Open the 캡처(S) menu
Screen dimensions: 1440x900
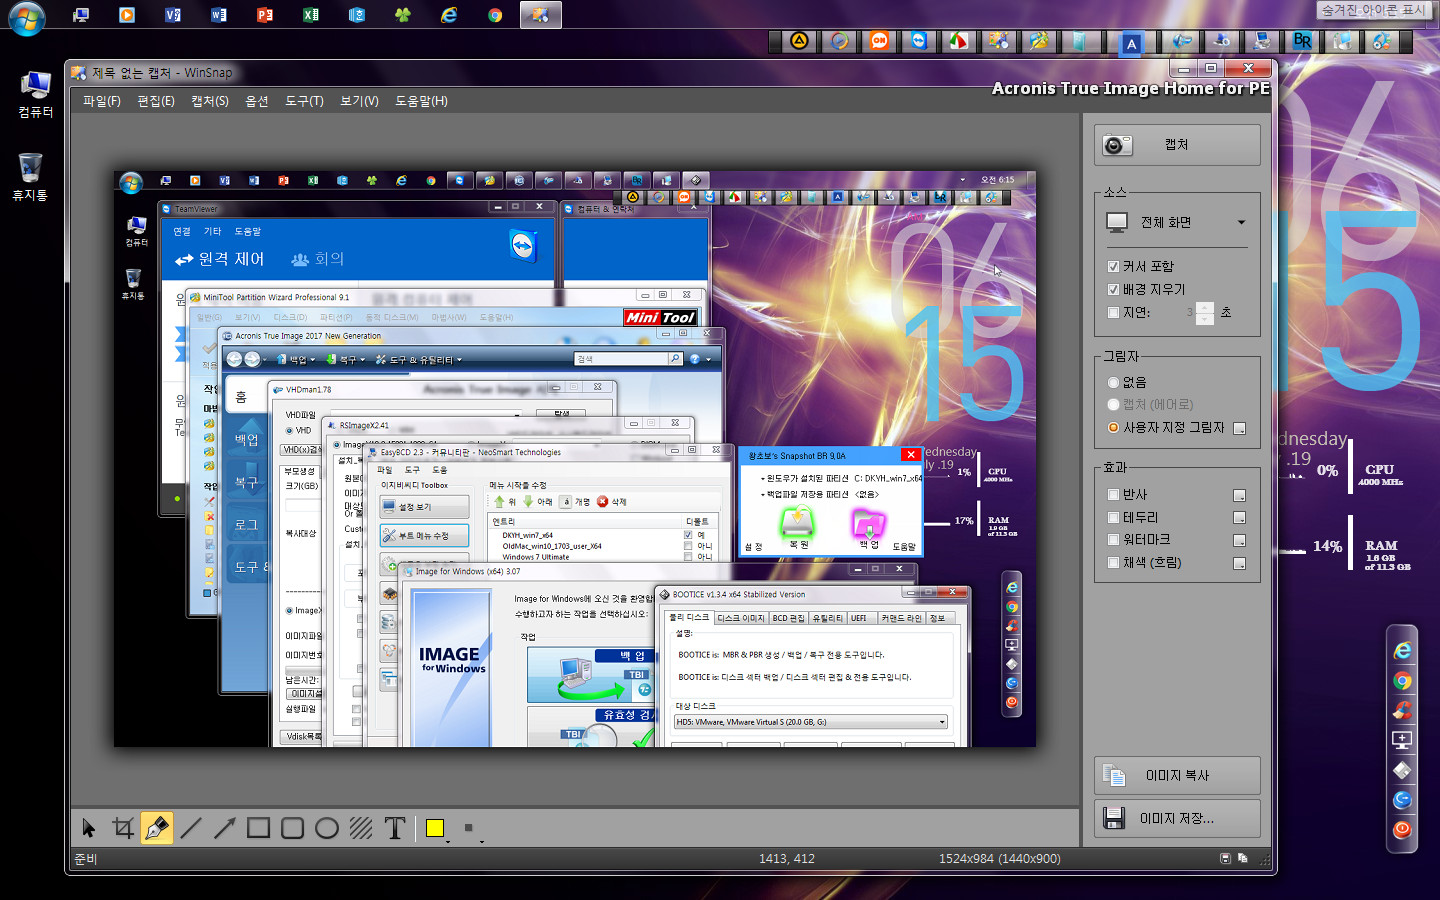coord(210,101)
